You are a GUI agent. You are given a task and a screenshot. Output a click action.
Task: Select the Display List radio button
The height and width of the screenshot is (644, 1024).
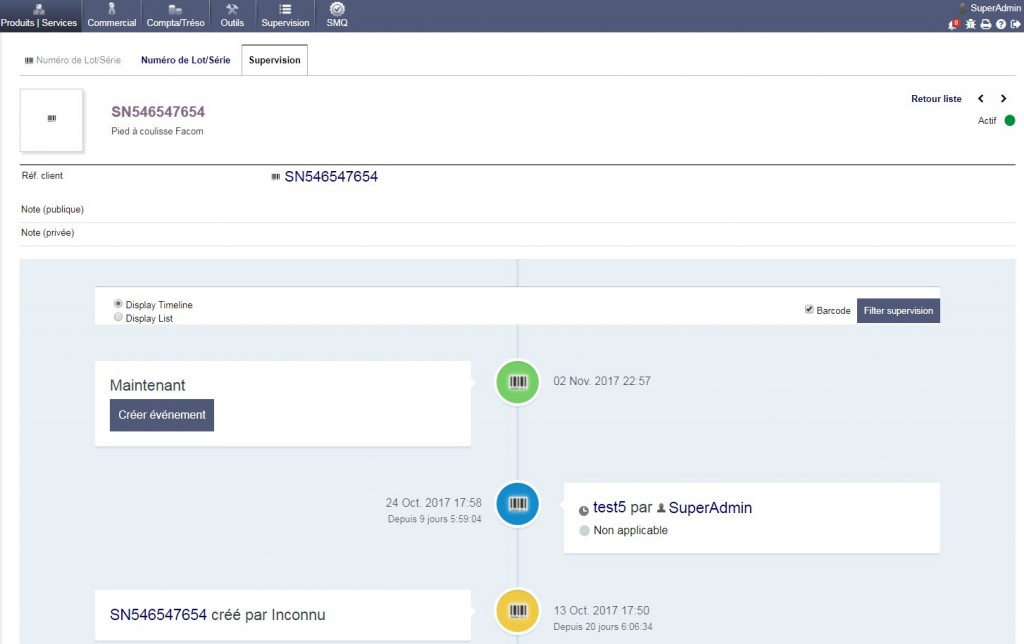click(x=118, y=317)
